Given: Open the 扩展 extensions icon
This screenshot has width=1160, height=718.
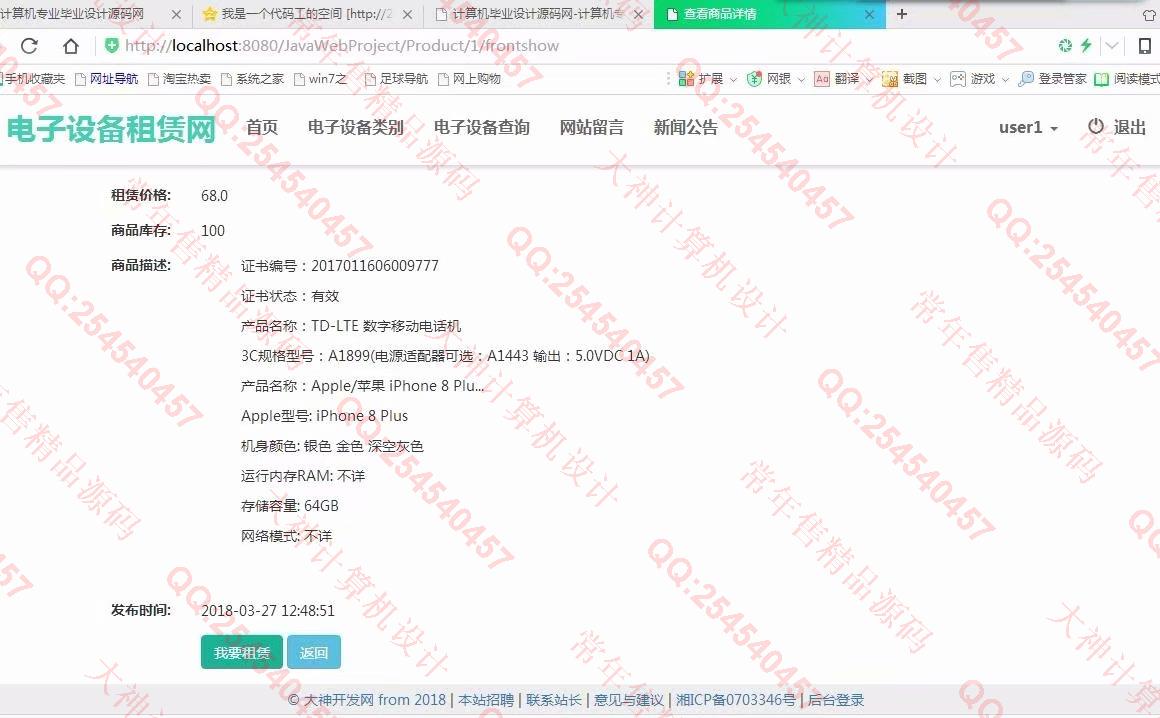Looking at the screenshot, I should click(x=686, y=78).
